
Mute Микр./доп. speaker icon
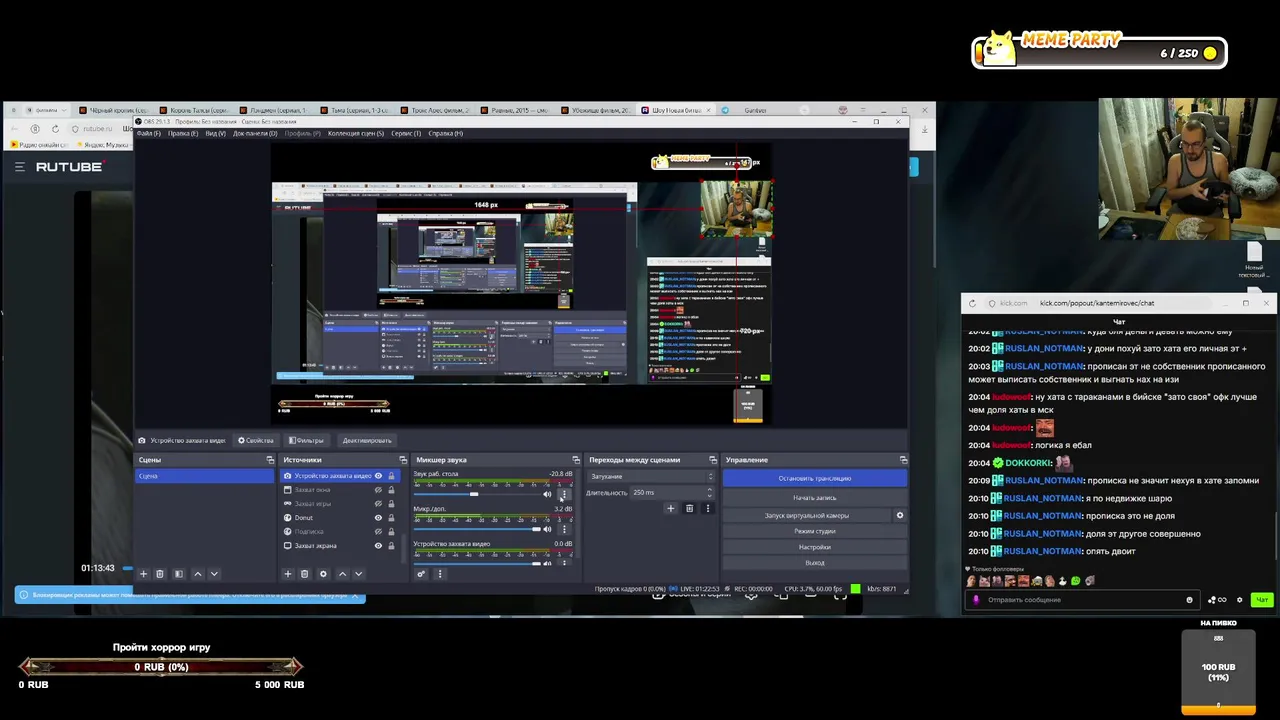pyautogui.click(x=547, y=529)
